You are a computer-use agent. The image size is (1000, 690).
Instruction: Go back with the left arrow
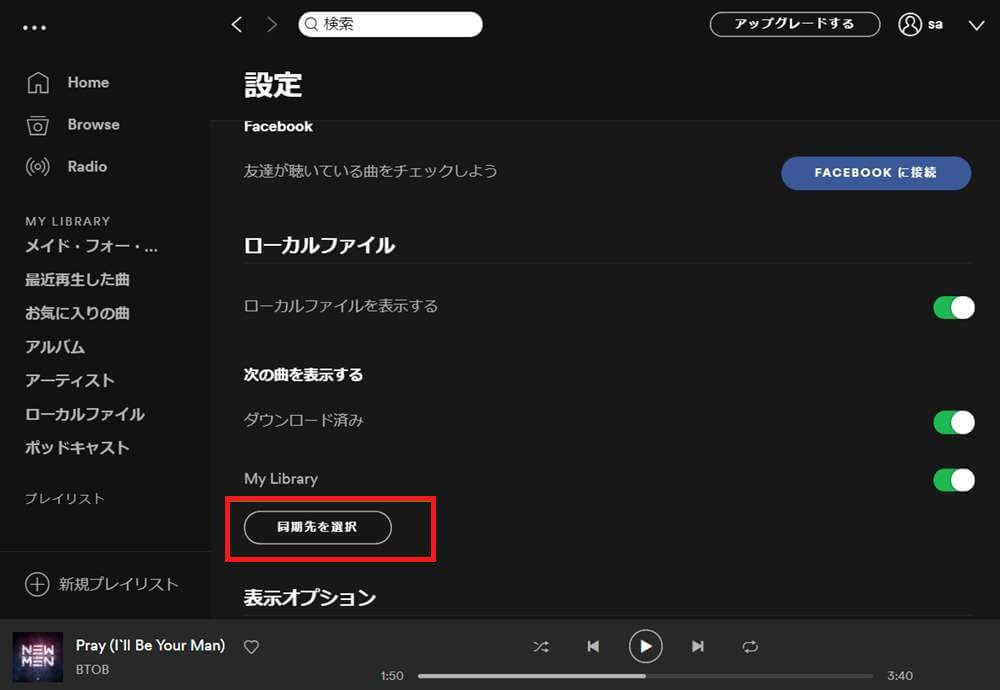pyautogui.click(x=237, y=24)
